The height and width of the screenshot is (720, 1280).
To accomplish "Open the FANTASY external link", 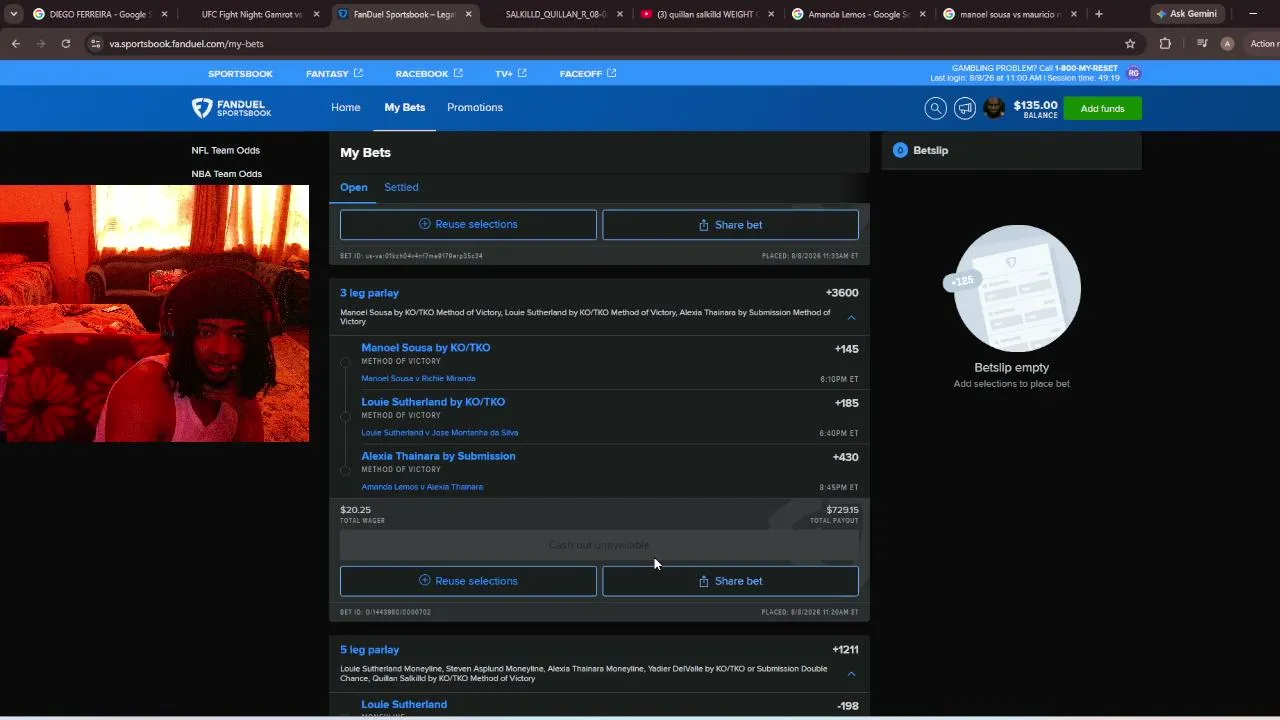I will click(334, 74).
